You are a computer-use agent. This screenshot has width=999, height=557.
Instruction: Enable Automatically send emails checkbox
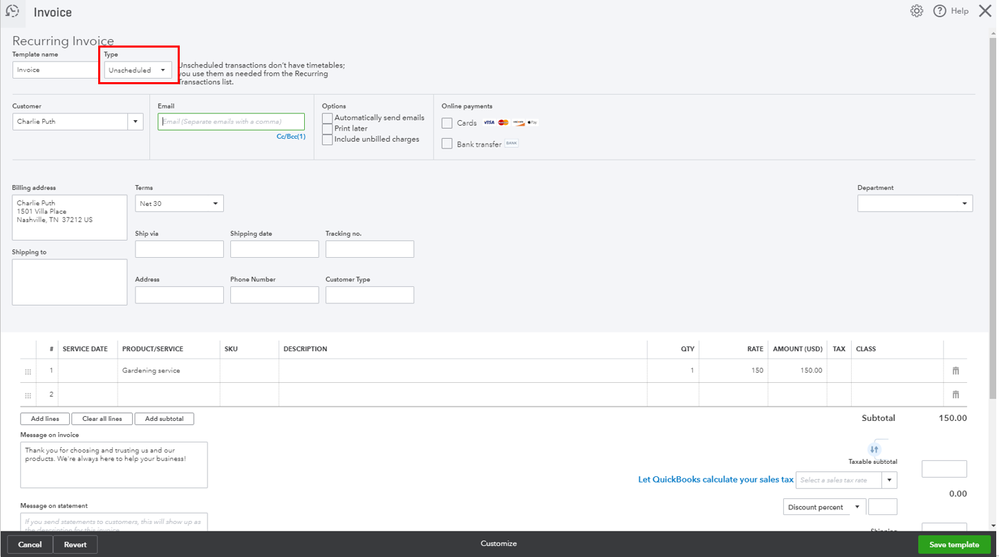(x=327, y=118)
